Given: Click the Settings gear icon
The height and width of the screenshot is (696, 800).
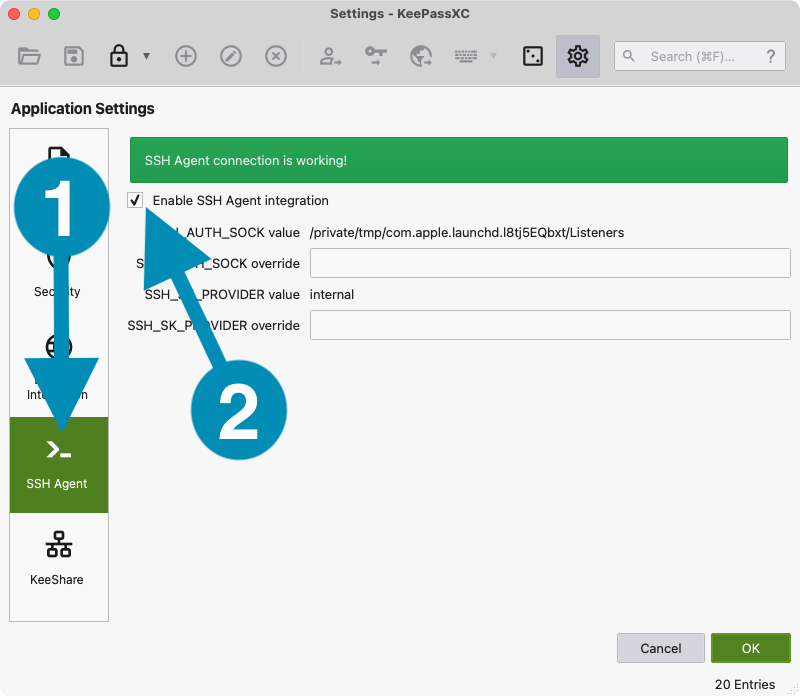Looking at the screenshot, I should [x=577, y=56].
